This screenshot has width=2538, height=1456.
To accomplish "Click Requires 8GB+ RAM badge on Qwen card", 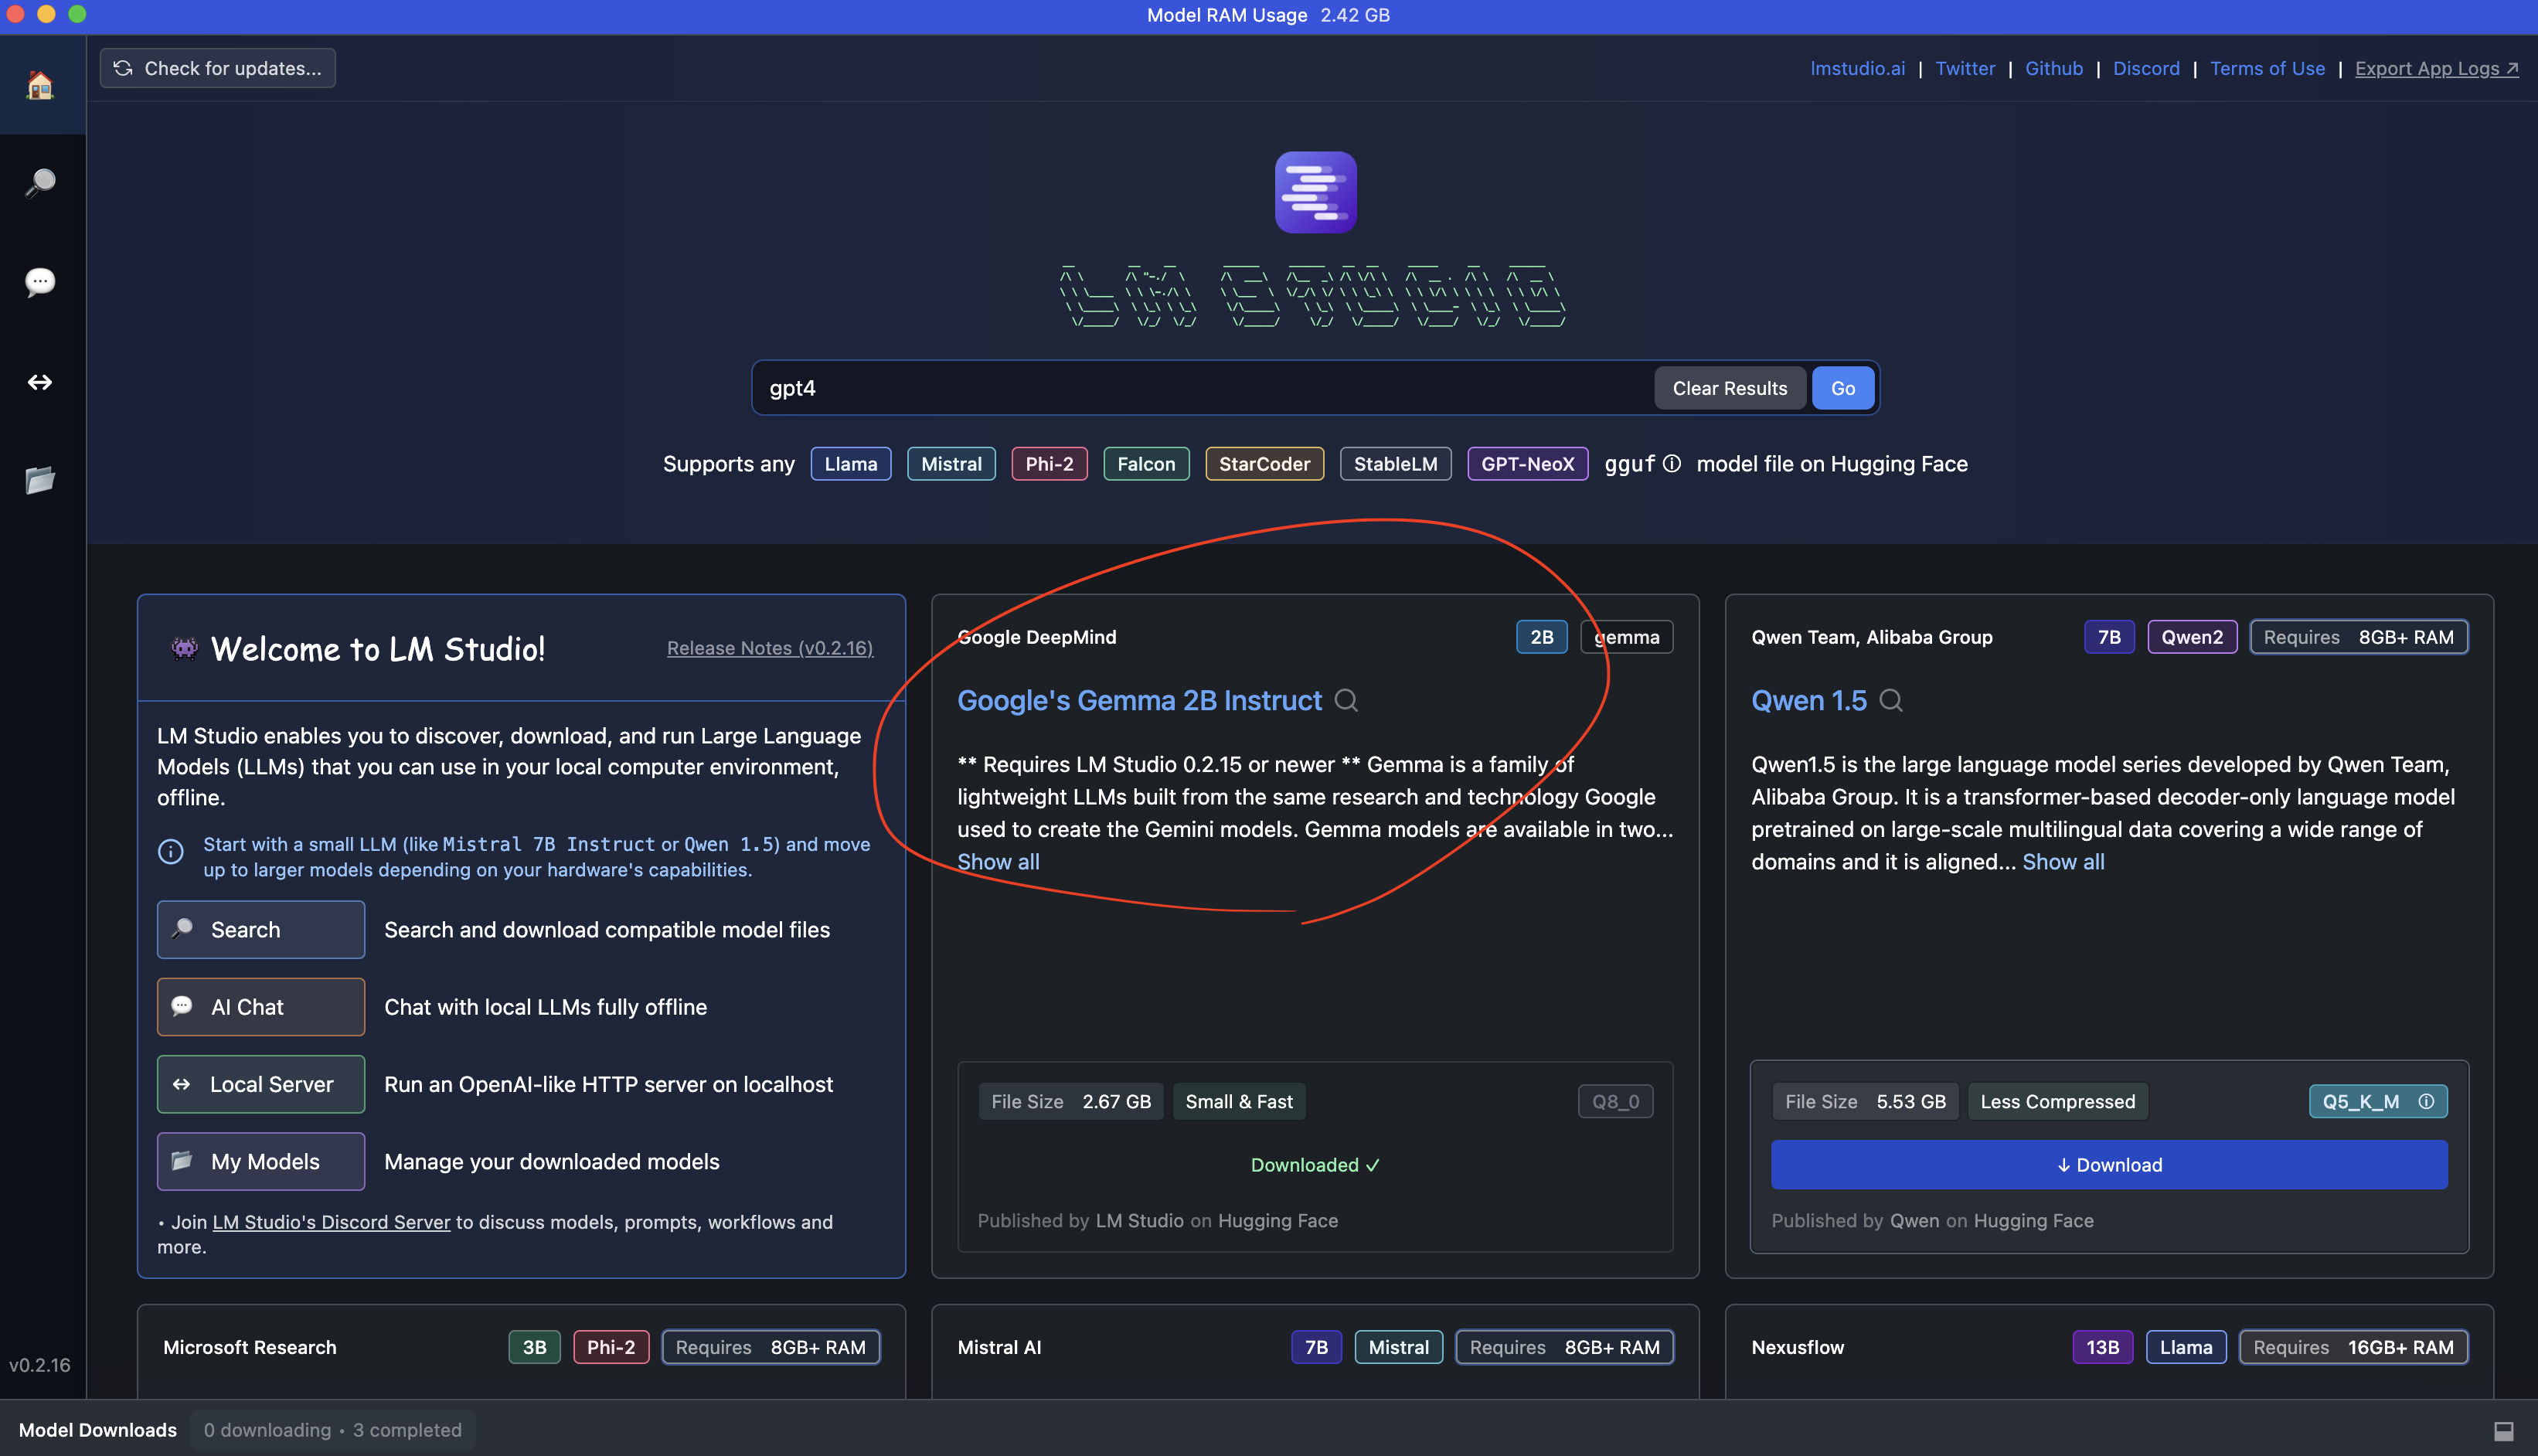I will click(2358, 637).
